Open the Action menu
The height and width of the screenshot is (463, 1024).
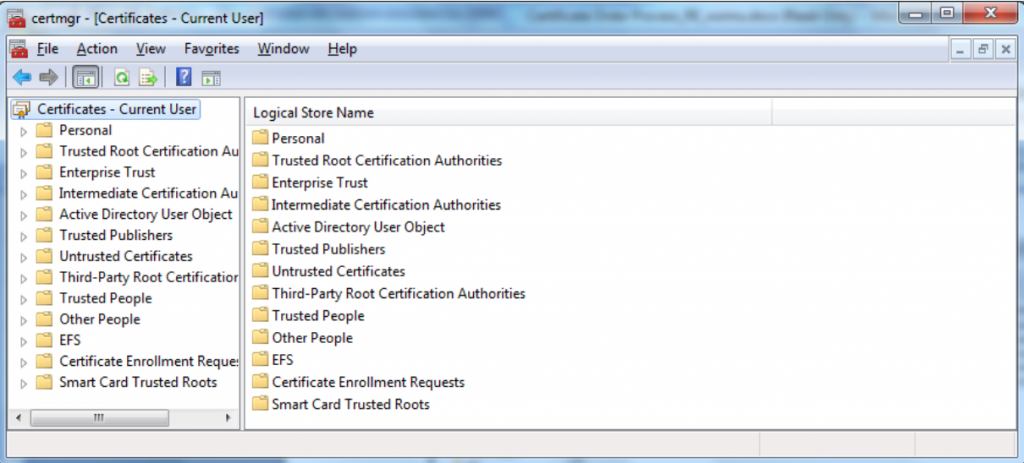pos(97,49)
